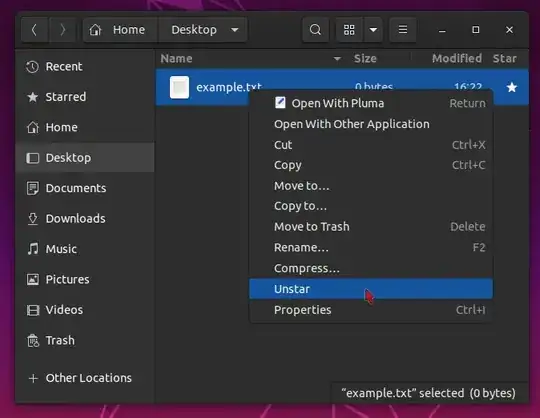Open Music in the sidebar

(85, 249)
